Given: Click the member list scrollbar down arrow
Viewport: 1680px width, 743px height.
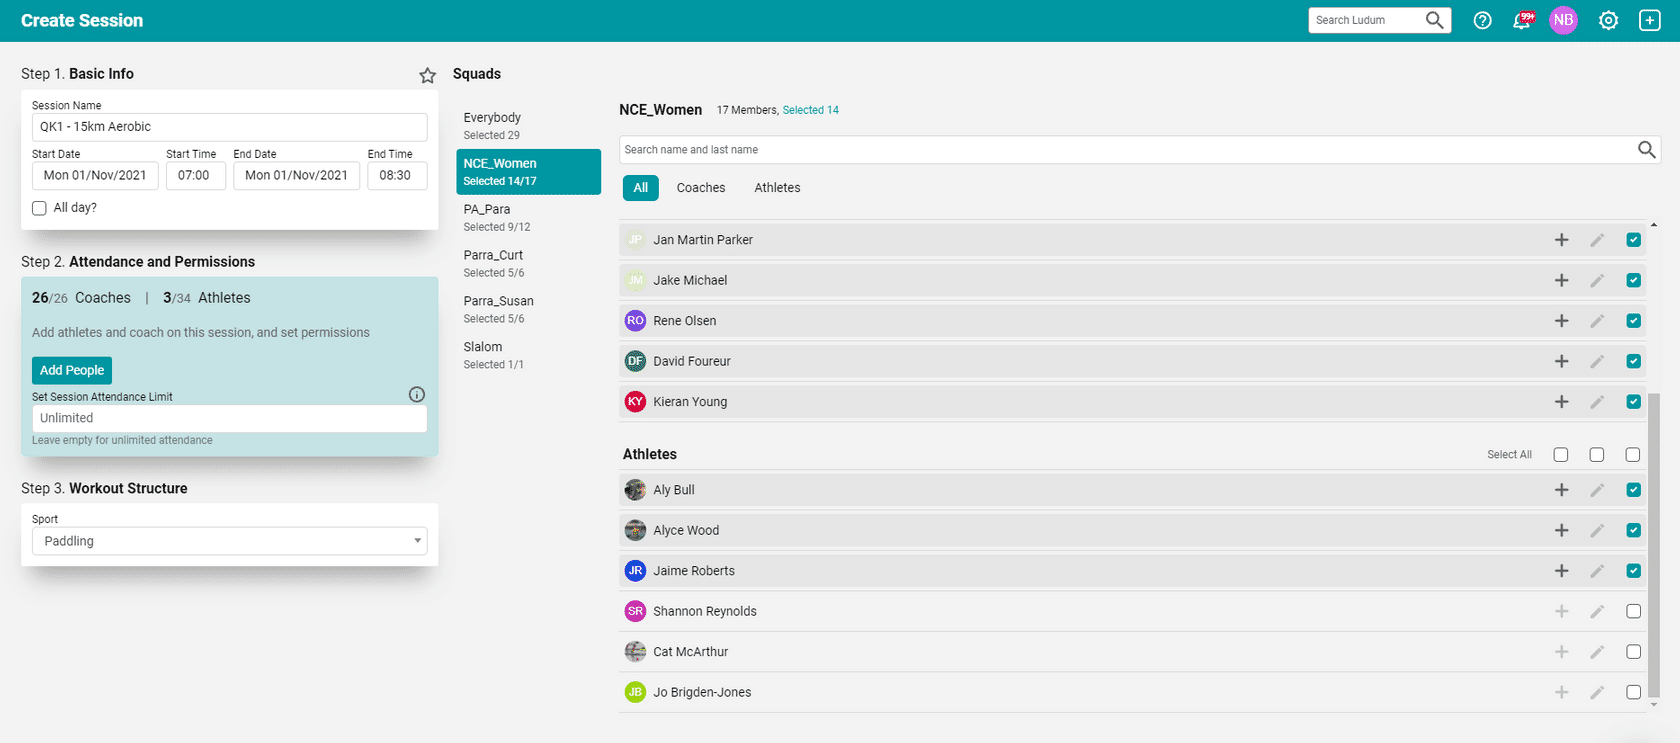Looking at the screenshot, I should [1653, 705].
